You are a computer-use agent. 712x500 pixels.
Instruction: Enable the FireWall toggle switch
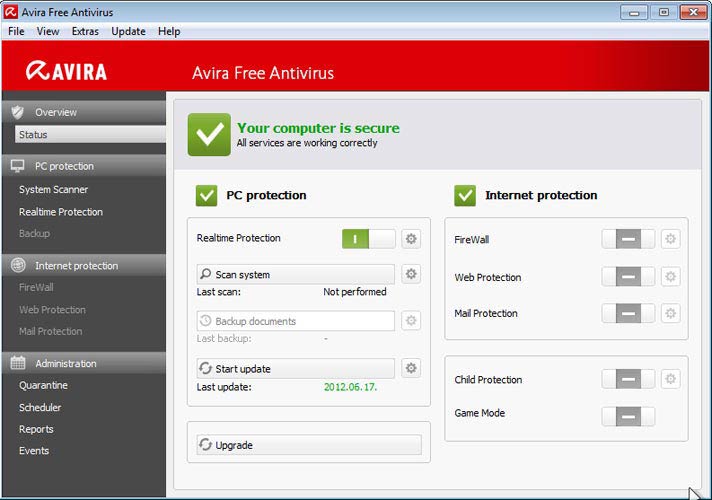pos(628,240)
